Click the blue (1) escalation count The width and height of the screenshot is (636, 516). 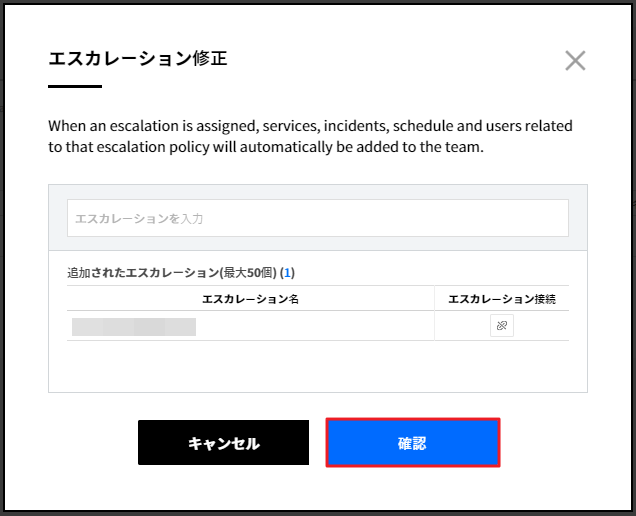(x=287, y=272)
